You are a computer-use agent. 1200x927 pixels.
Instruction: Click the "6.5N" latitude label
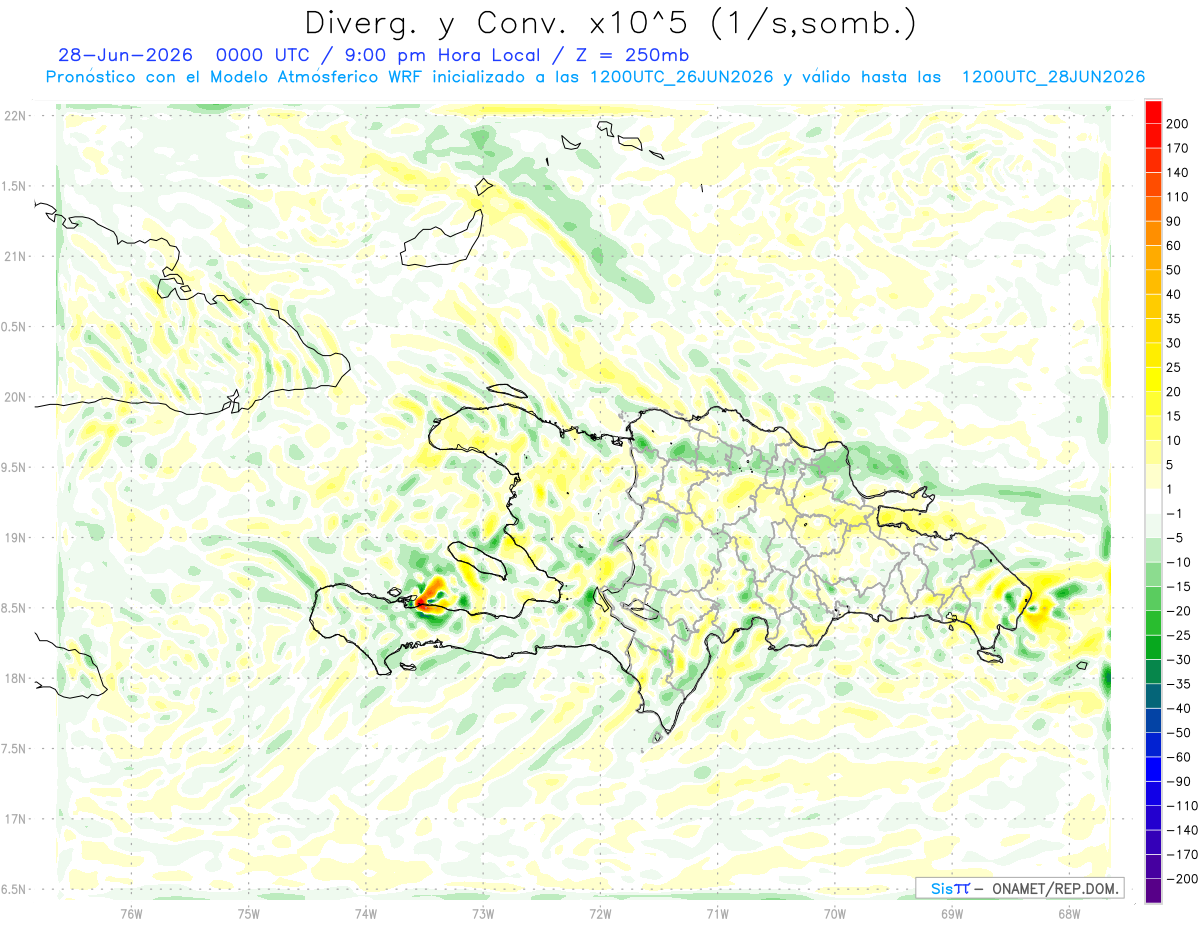(x=15, y=889)
